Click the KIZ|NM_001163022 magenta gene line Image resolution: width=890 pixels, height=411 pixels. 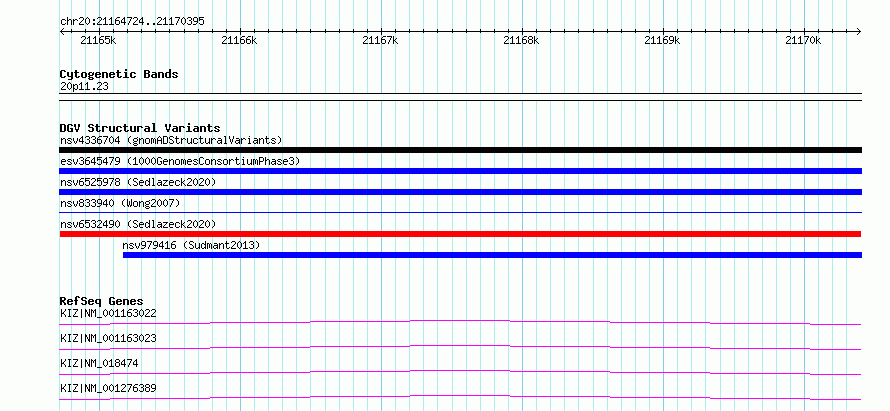tap(460, 322)
